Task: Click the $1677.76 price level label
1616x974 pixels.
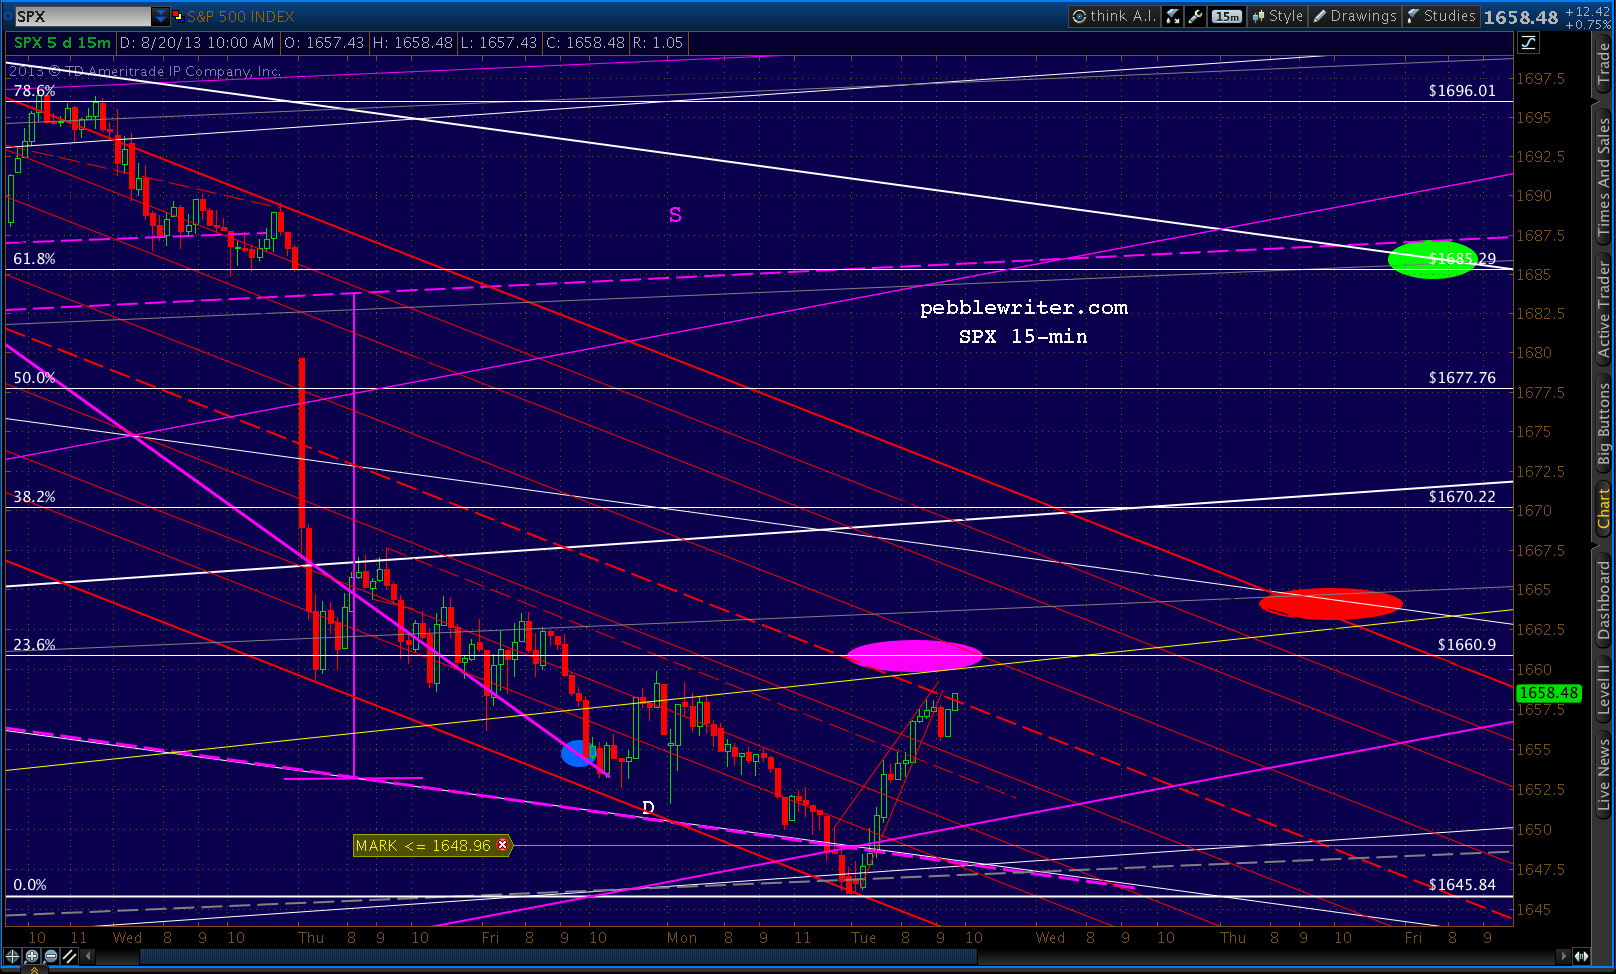Action: tap(1462, 378)
